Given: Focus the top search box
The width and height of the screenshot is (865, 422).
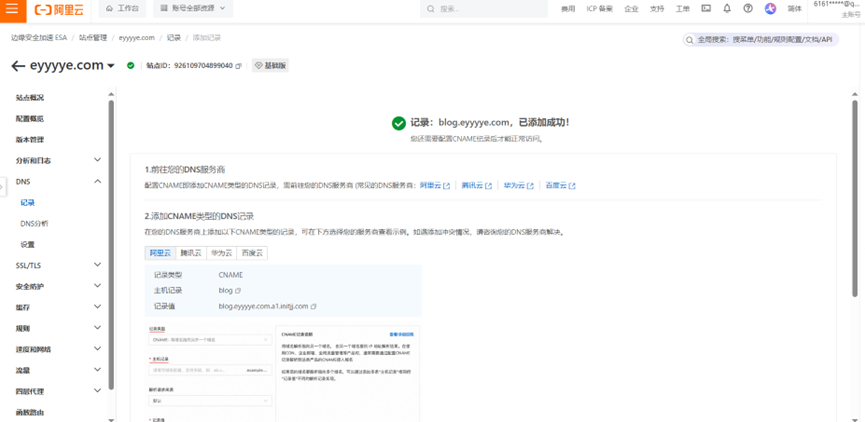Looking at the screenshot, I should (x=483, y=9).
